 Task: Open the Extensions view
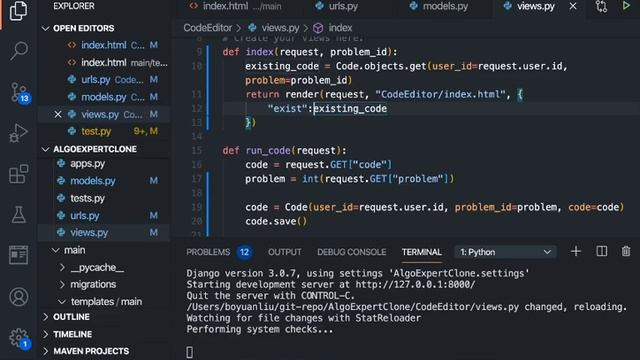pyautogui.click(x=18, y=174)
